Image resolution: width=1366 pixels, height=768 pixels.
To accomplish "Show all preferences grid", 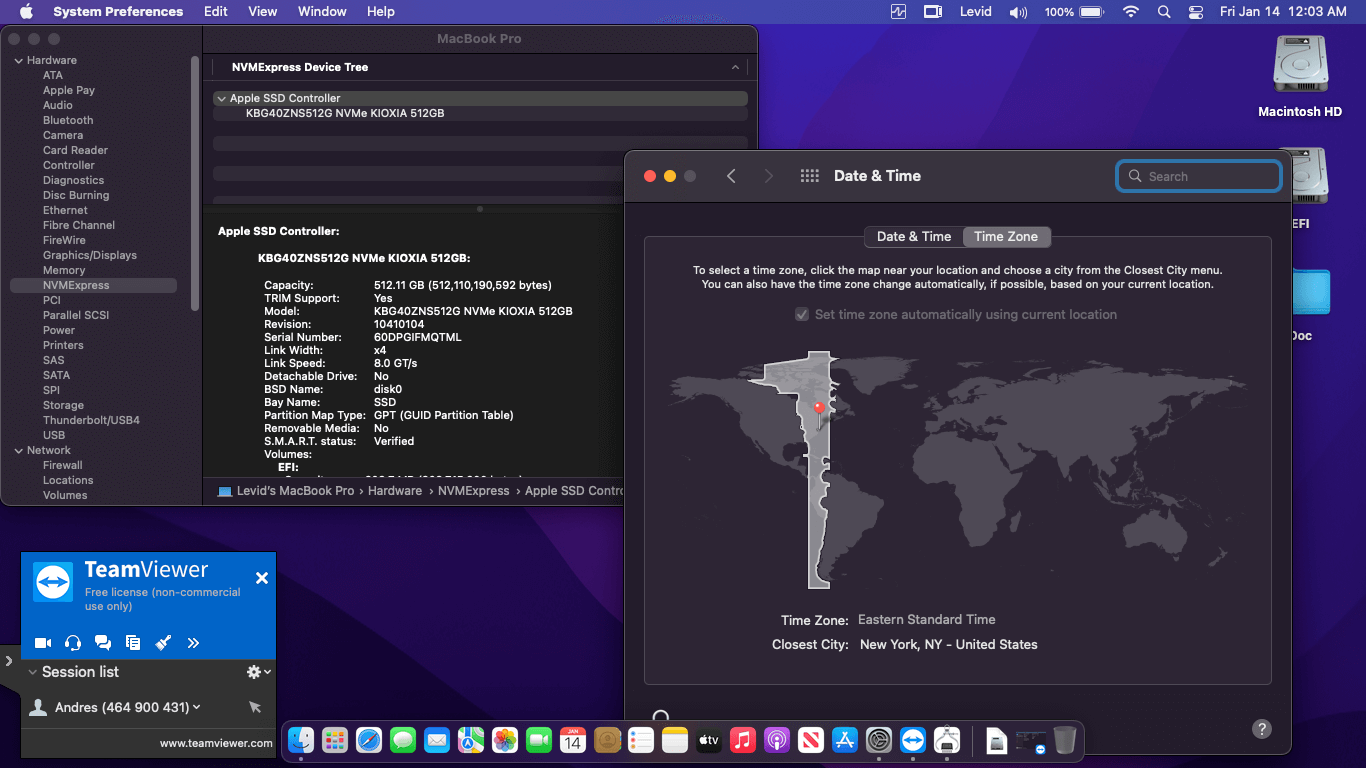I will coord(810,176).
